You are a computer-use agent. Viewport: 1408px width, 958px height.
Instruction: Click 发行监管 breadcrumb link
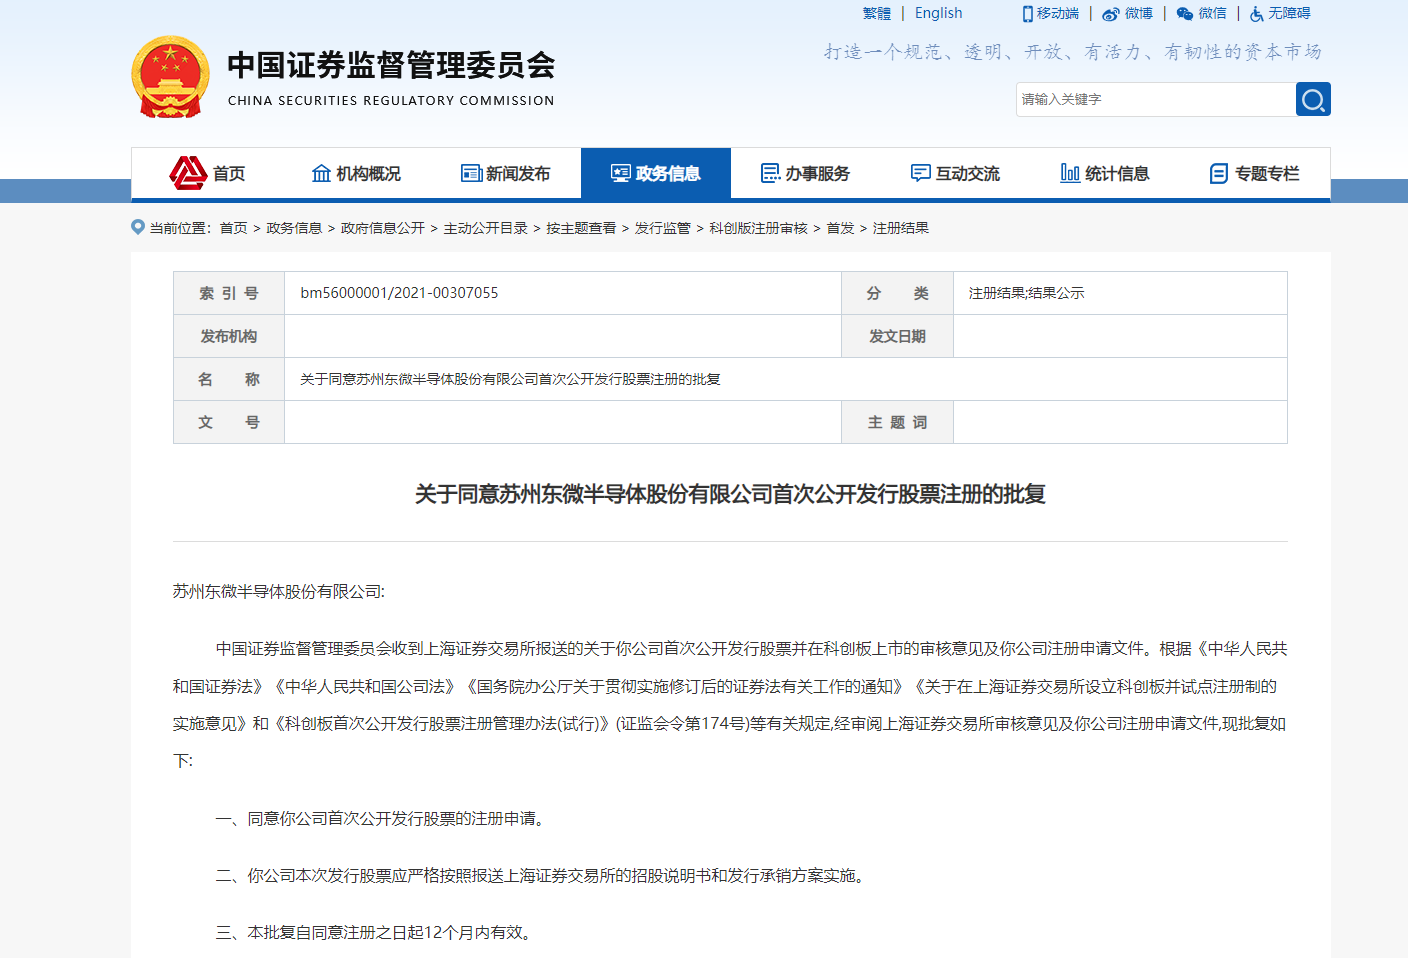662,228
